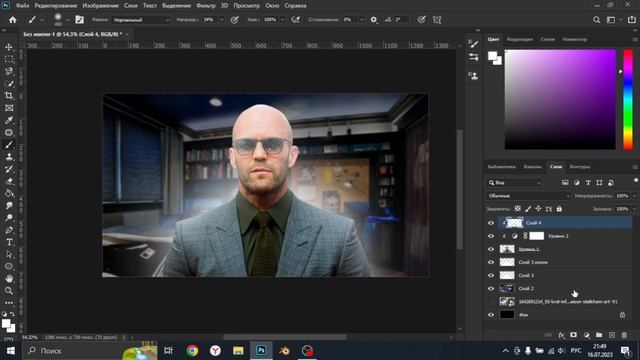The image size is (640, 360).
Task: Click the foreground color swatch in toolbox
Action: pos(6,324)
